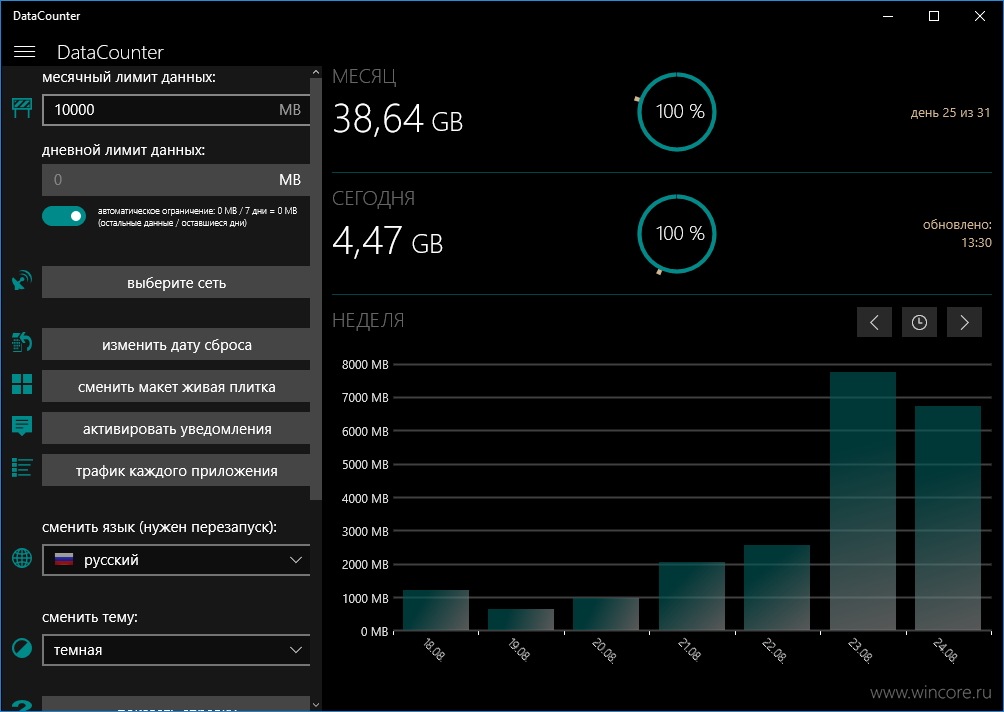Click the 'МЕСЯЦ' section heading
1004x712 pixels.
click(x=364, y=77)
